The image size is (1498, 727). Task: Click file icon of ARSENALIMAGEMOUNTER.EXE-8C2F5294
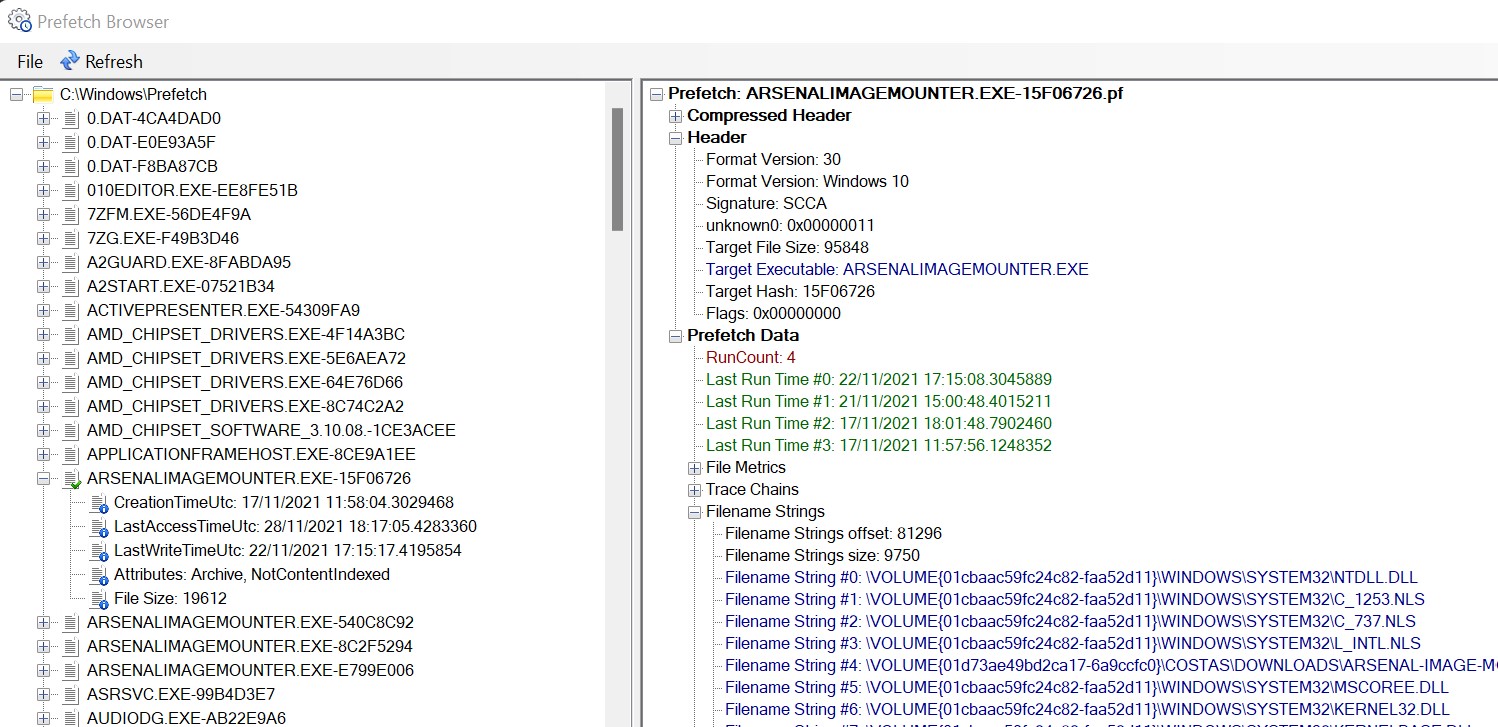70,646
